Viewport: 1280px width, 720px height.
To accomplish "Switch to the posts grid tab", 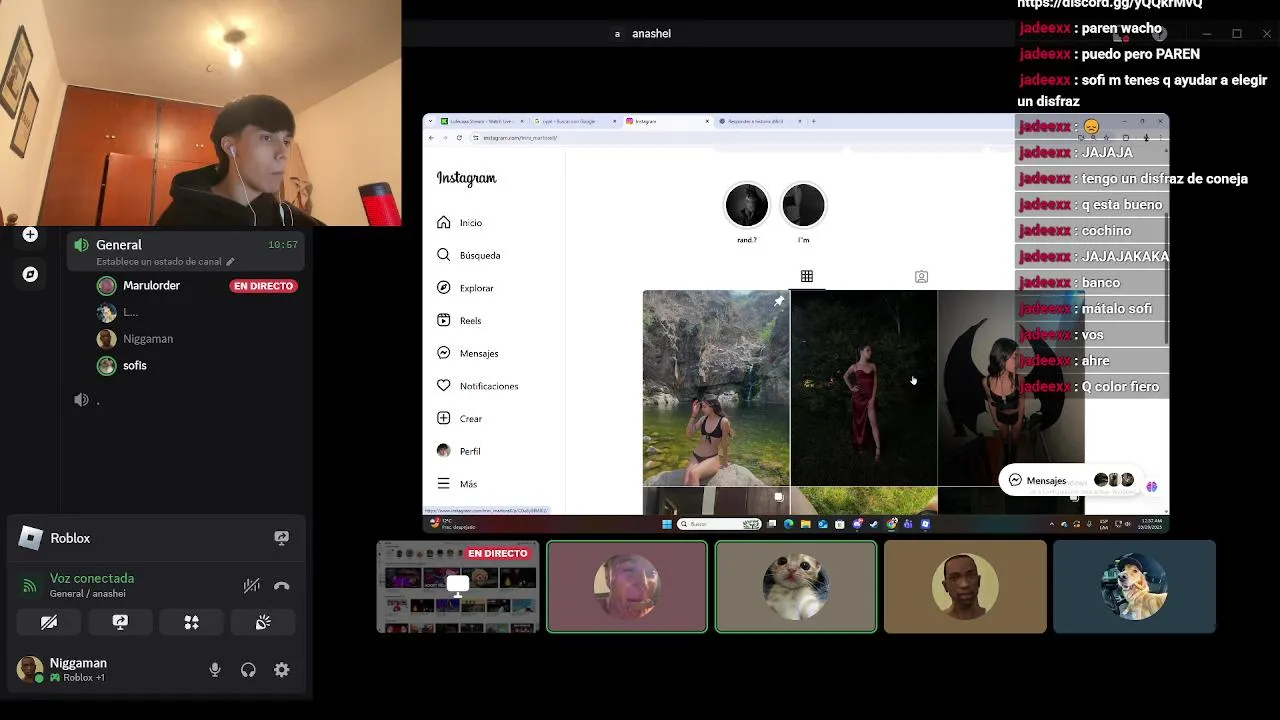I will [x=806, y=276].
